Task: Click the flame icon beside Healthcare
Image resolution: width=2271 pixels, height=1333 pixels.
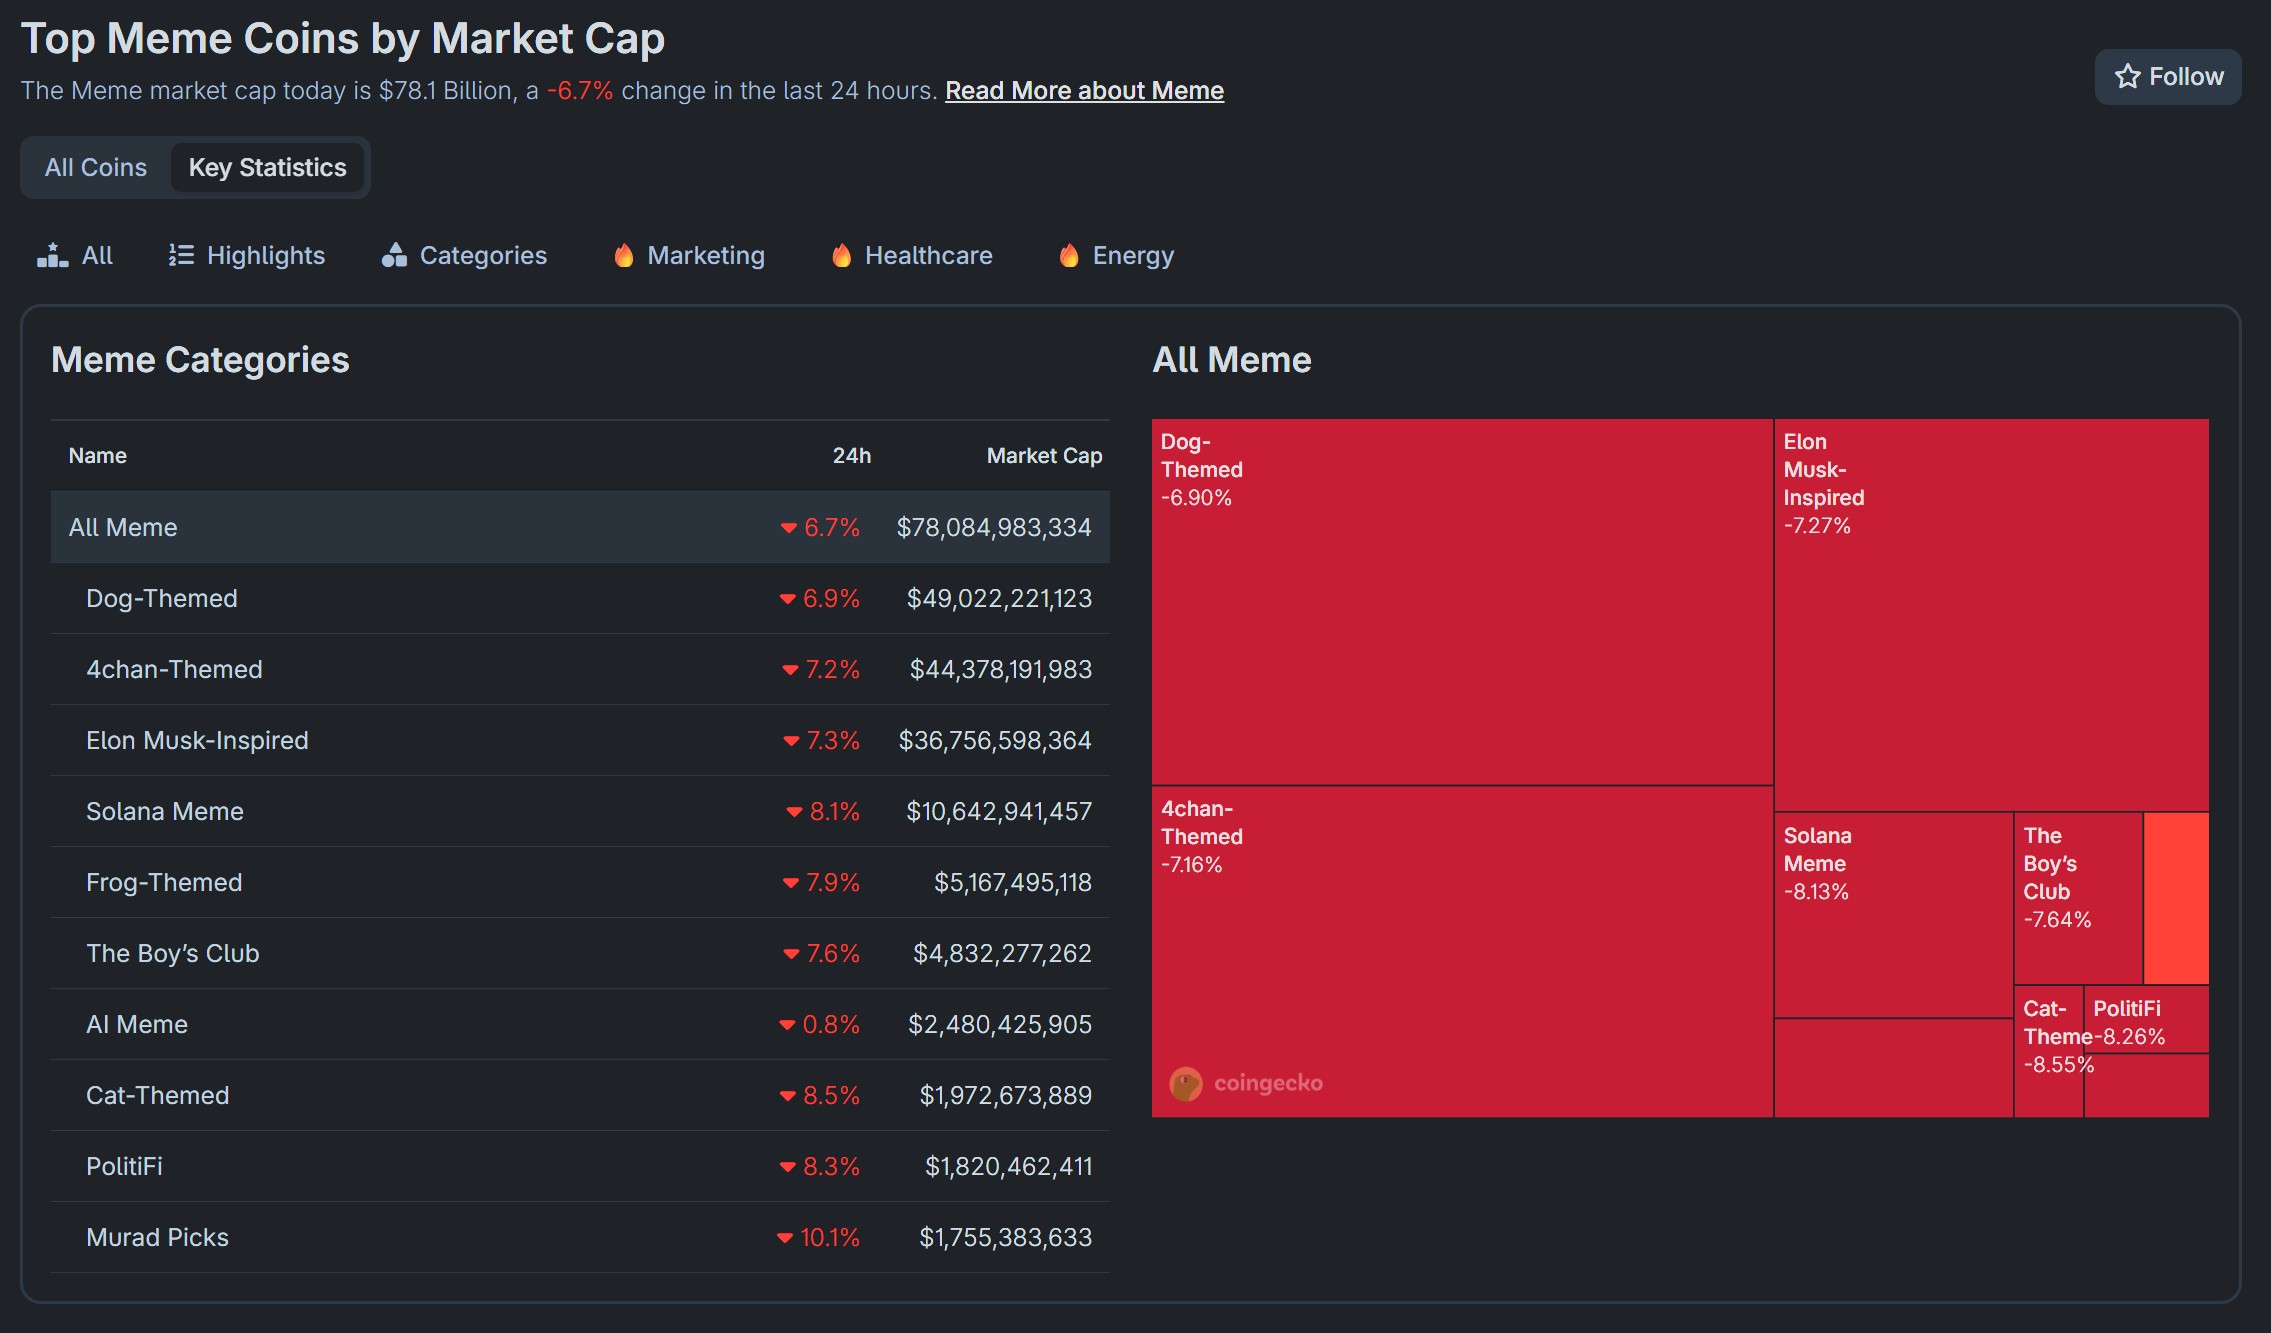Action: (842, 256)
